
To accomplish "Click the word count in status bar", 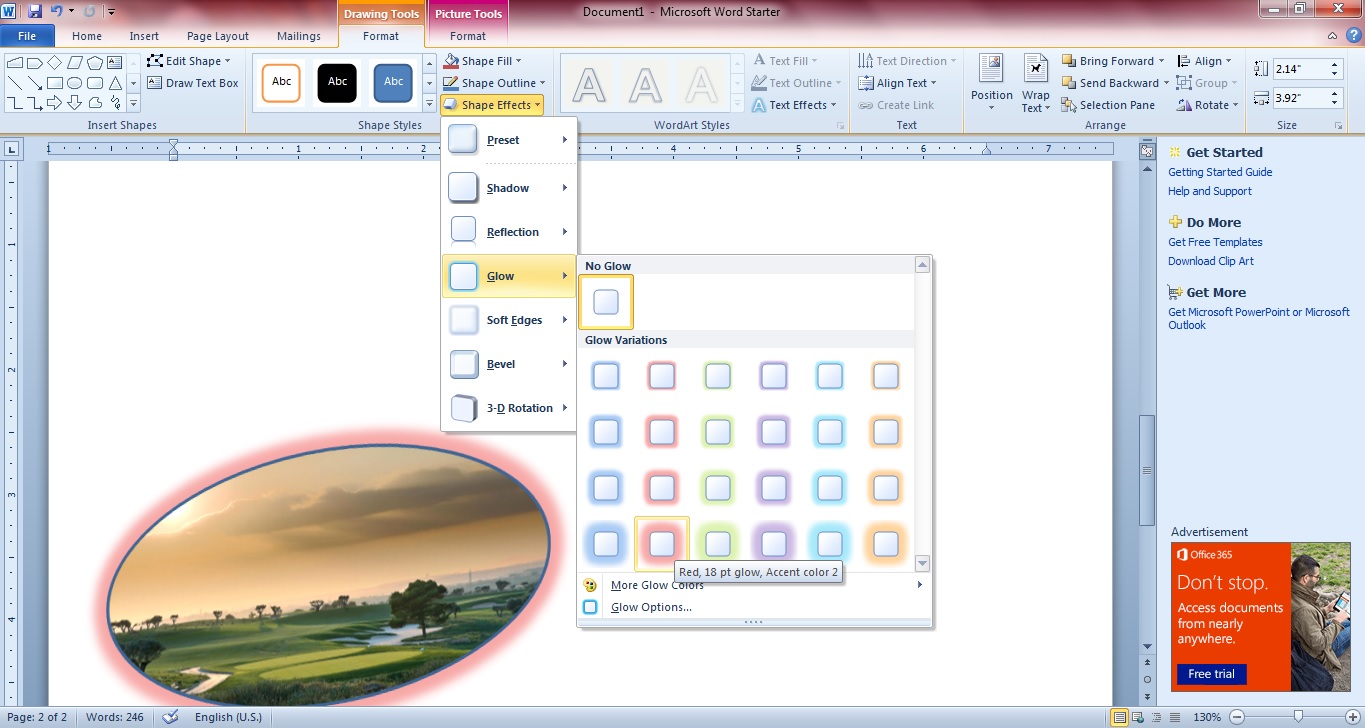I will pyautogui.click(x=114, y=717).
